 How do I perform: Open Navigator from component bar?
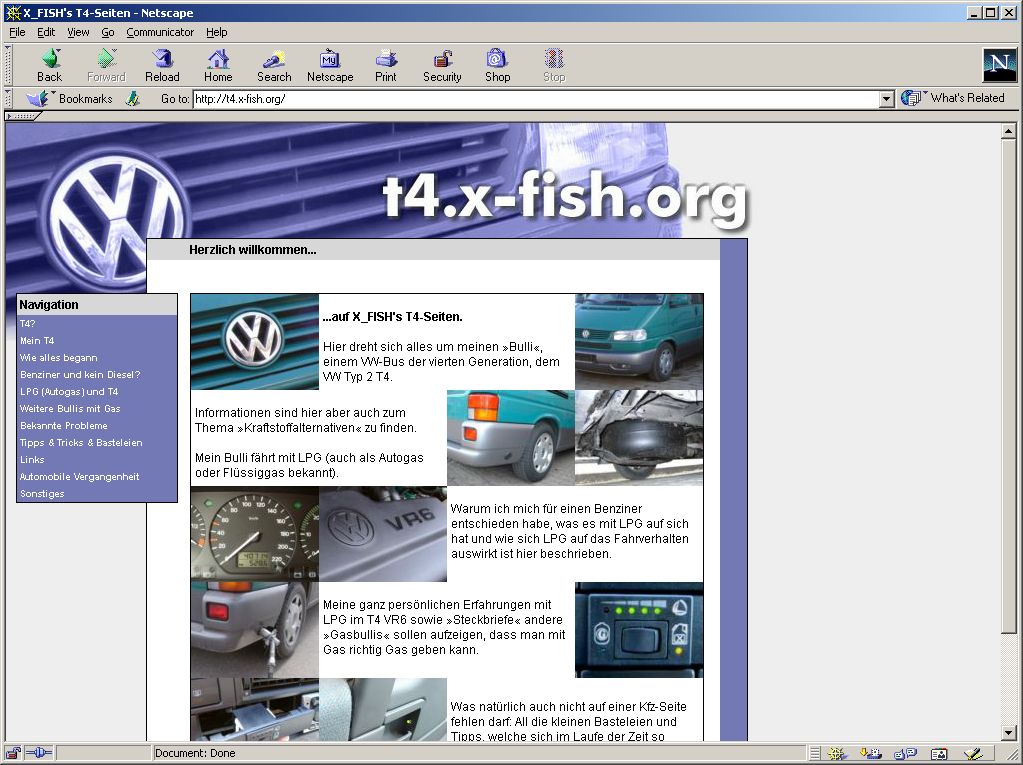[x=837, y=754]
